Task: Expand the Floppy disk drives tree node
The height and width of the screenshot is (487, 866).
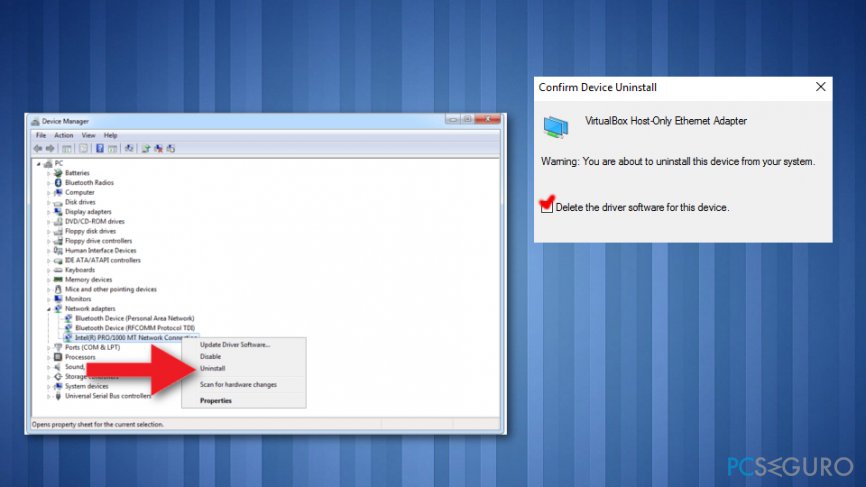Action: (49, 231)
